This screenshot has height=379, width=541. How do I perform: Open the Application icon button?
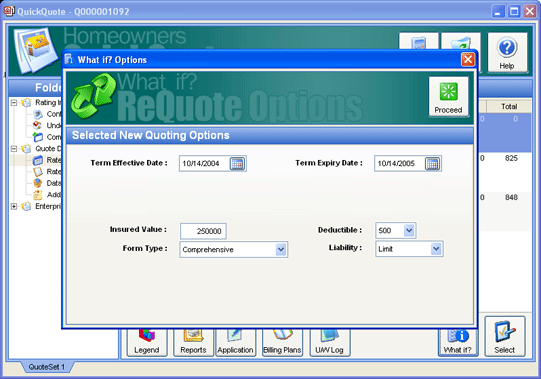pos(235,342)
